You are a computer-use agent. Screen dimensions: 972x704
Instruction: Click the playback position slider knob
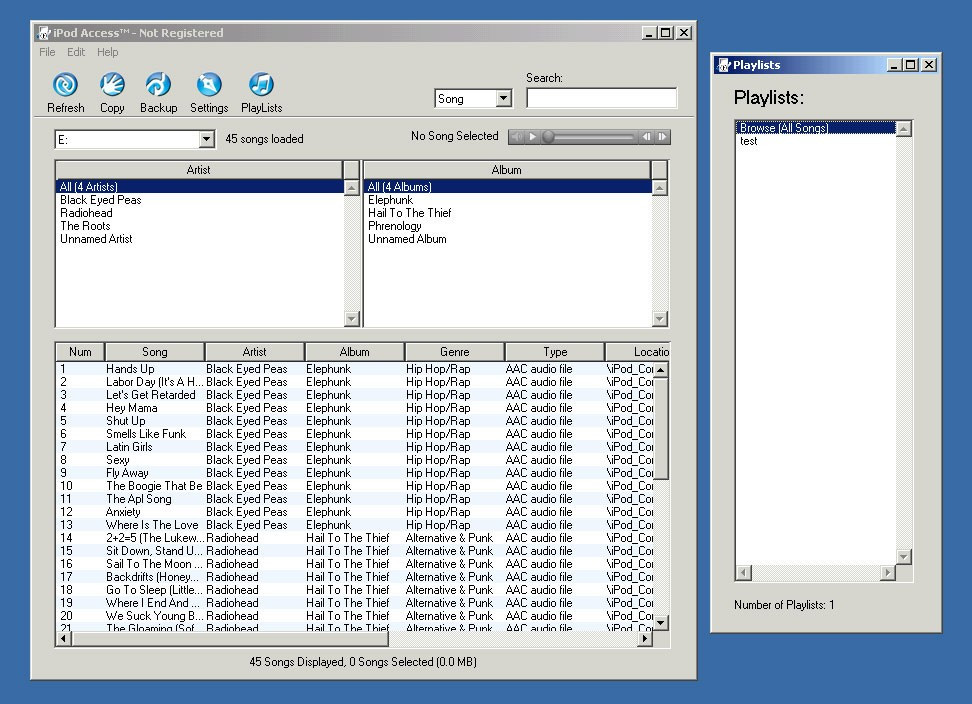(548, 137)
